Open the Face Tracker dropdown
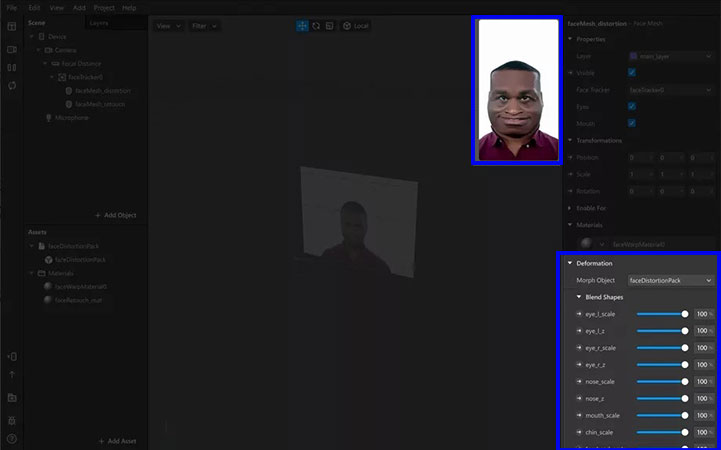The image size is (721, 450). pyautogui.click(x=670, y=90)
